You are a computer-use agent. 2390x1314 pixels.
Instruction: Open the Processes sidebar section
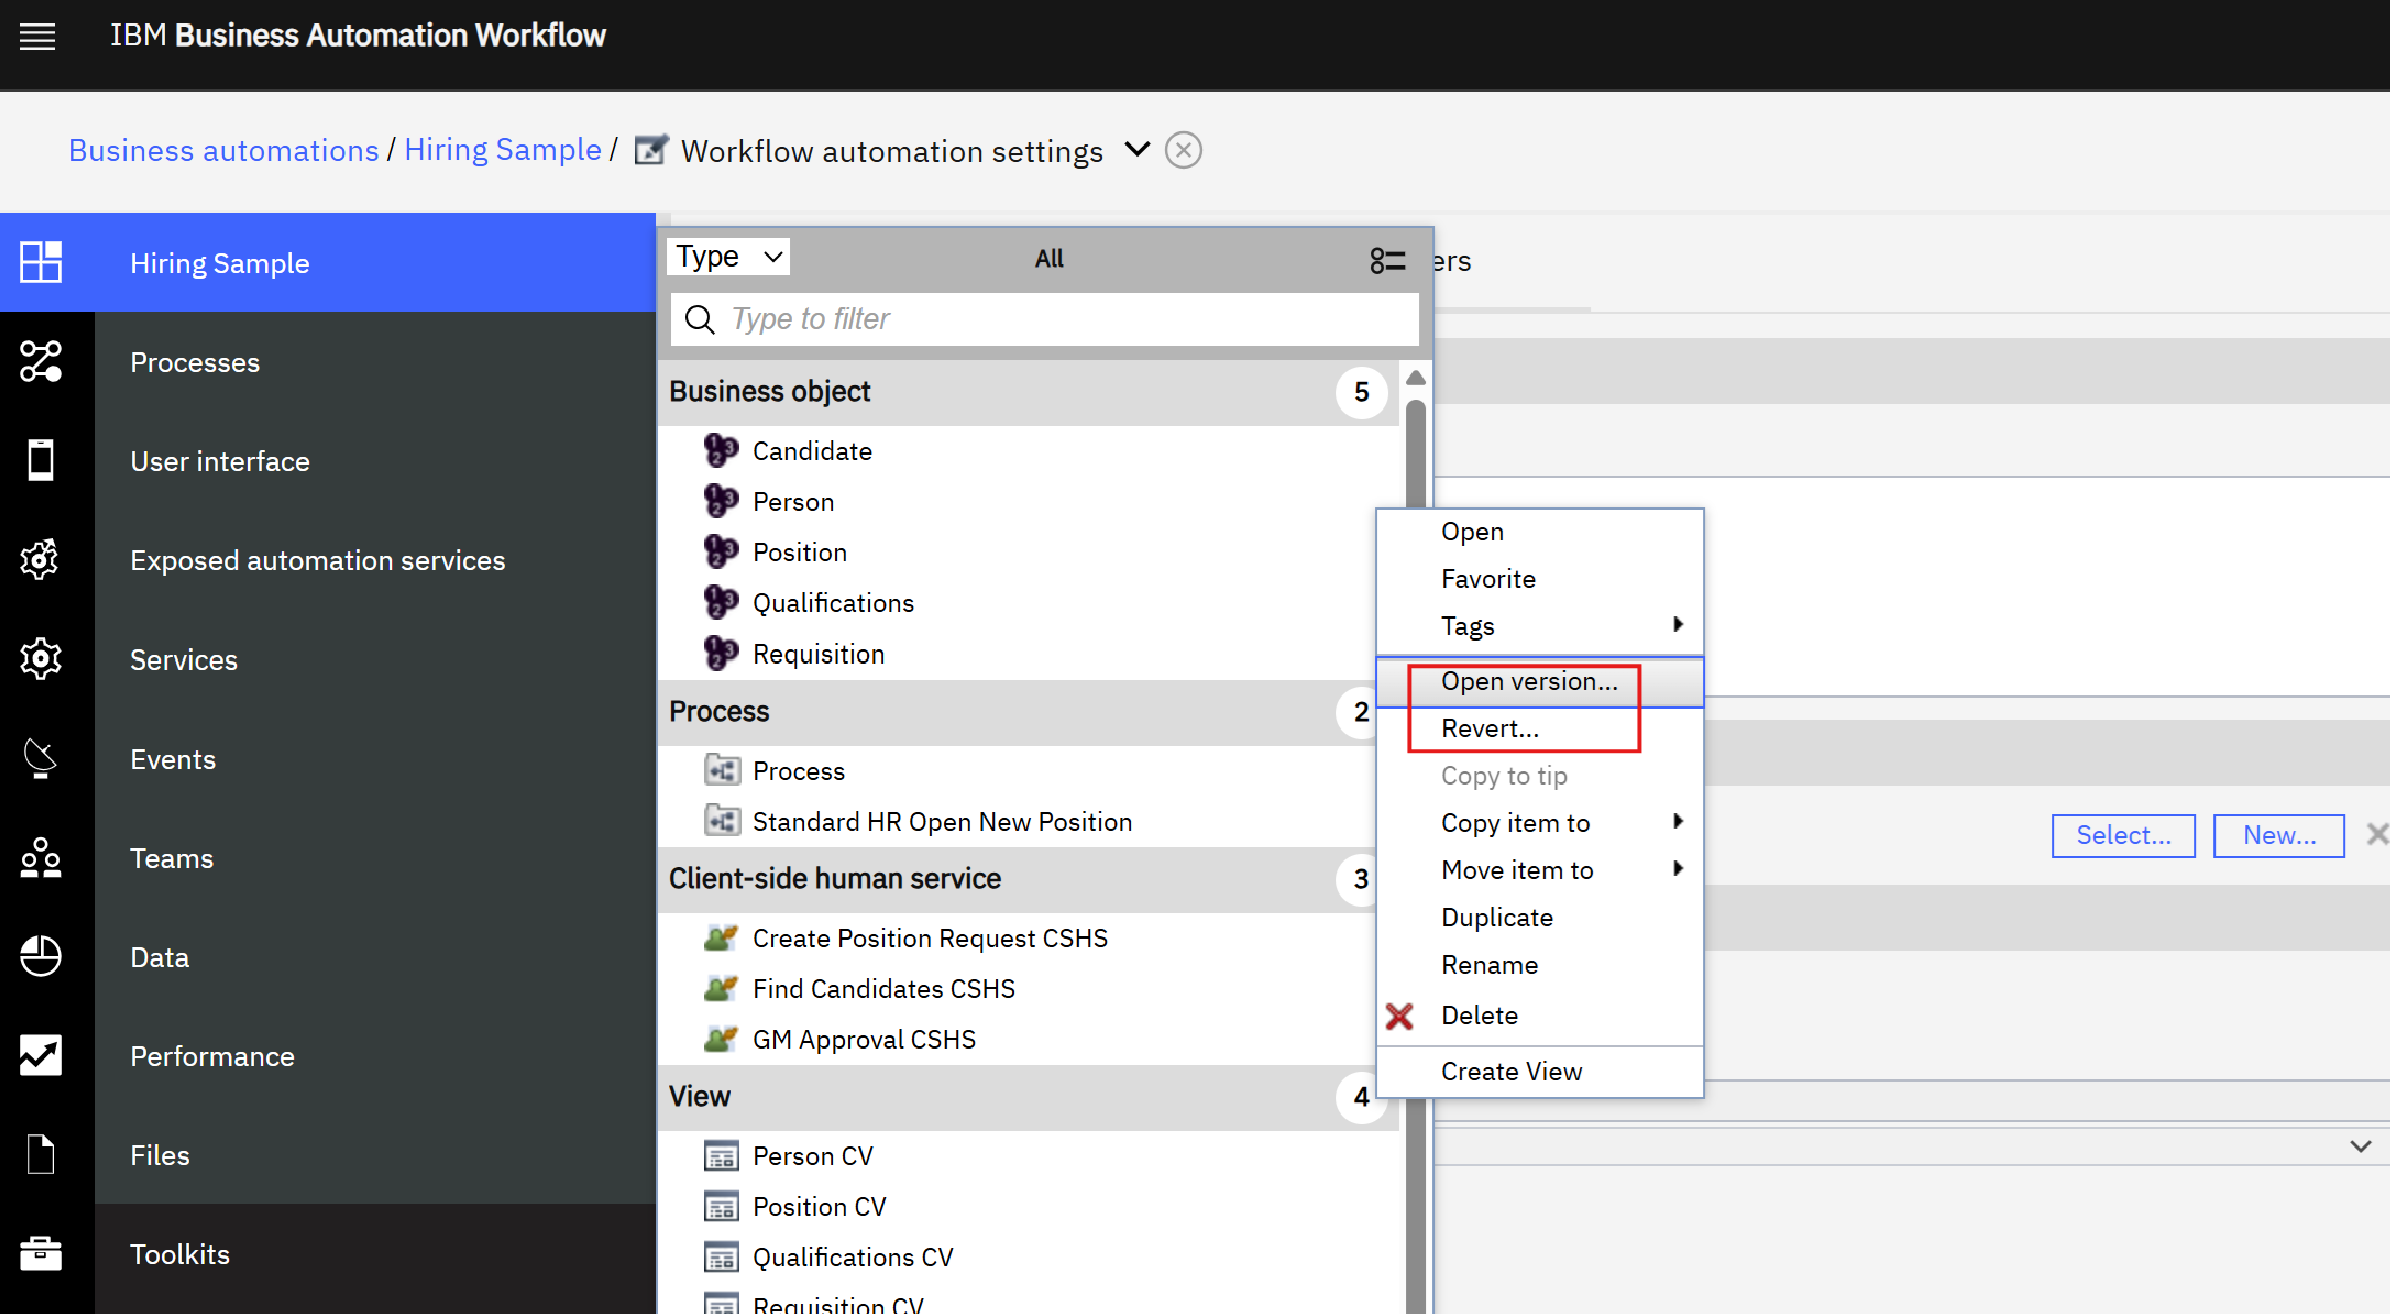(x=375, y=362)
